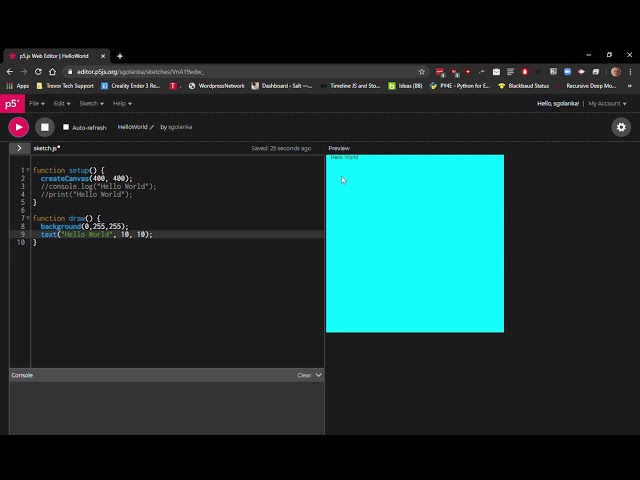The image size is (640, 480).
Task: Open Blackbaud Status bookmark
Action: click(524, 86)
